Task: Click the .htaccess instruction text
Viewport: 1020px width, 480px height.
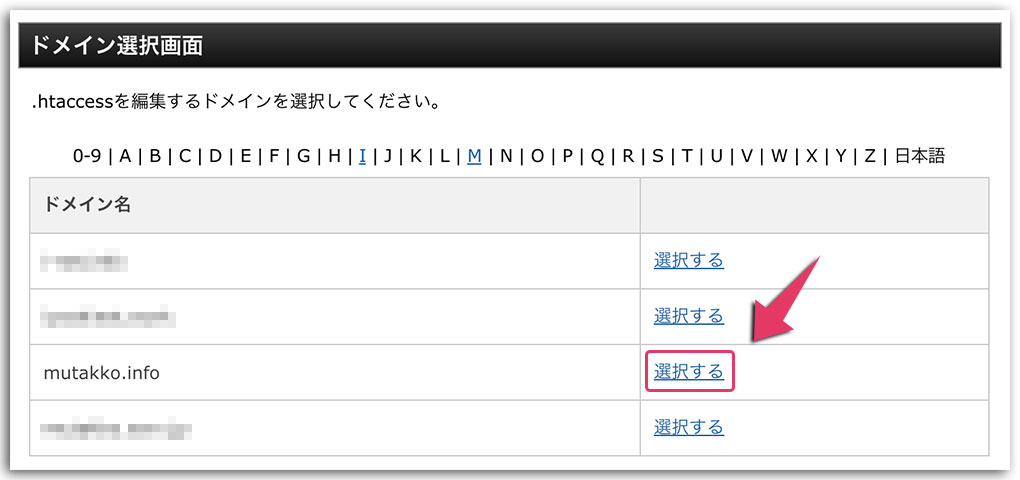Action: pos(236,102)
